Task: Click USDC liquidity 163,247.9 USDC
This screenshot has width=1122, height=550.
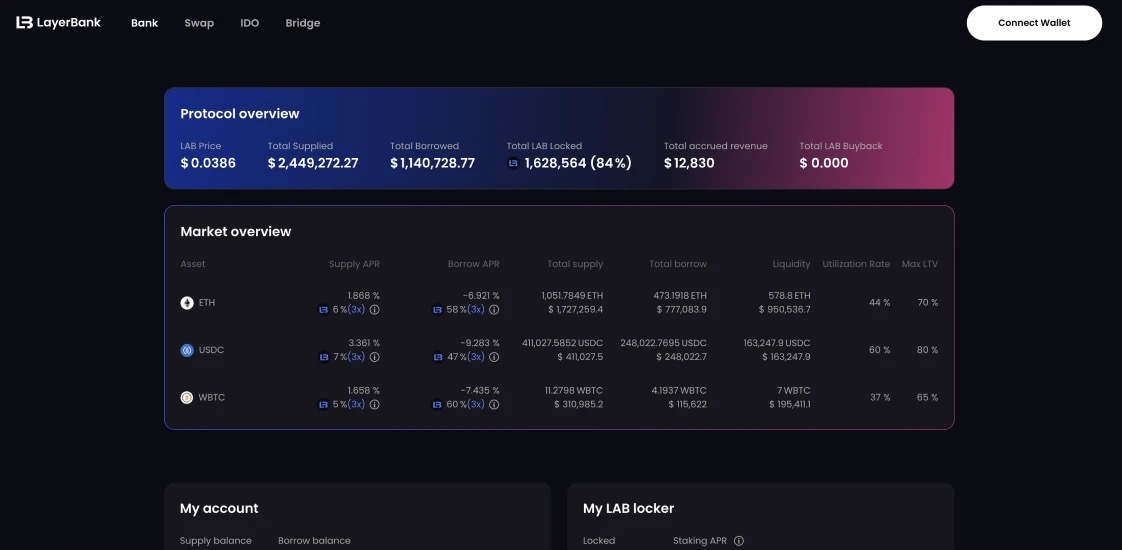Action: pos(777,343)
